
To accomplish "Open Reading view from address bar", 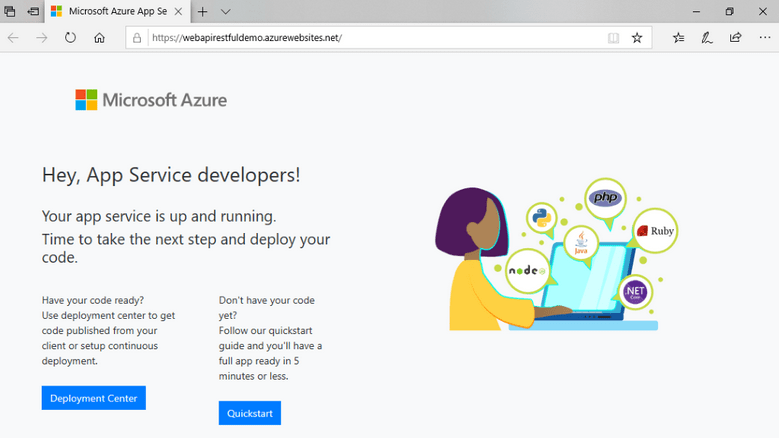I will [613, 38].
